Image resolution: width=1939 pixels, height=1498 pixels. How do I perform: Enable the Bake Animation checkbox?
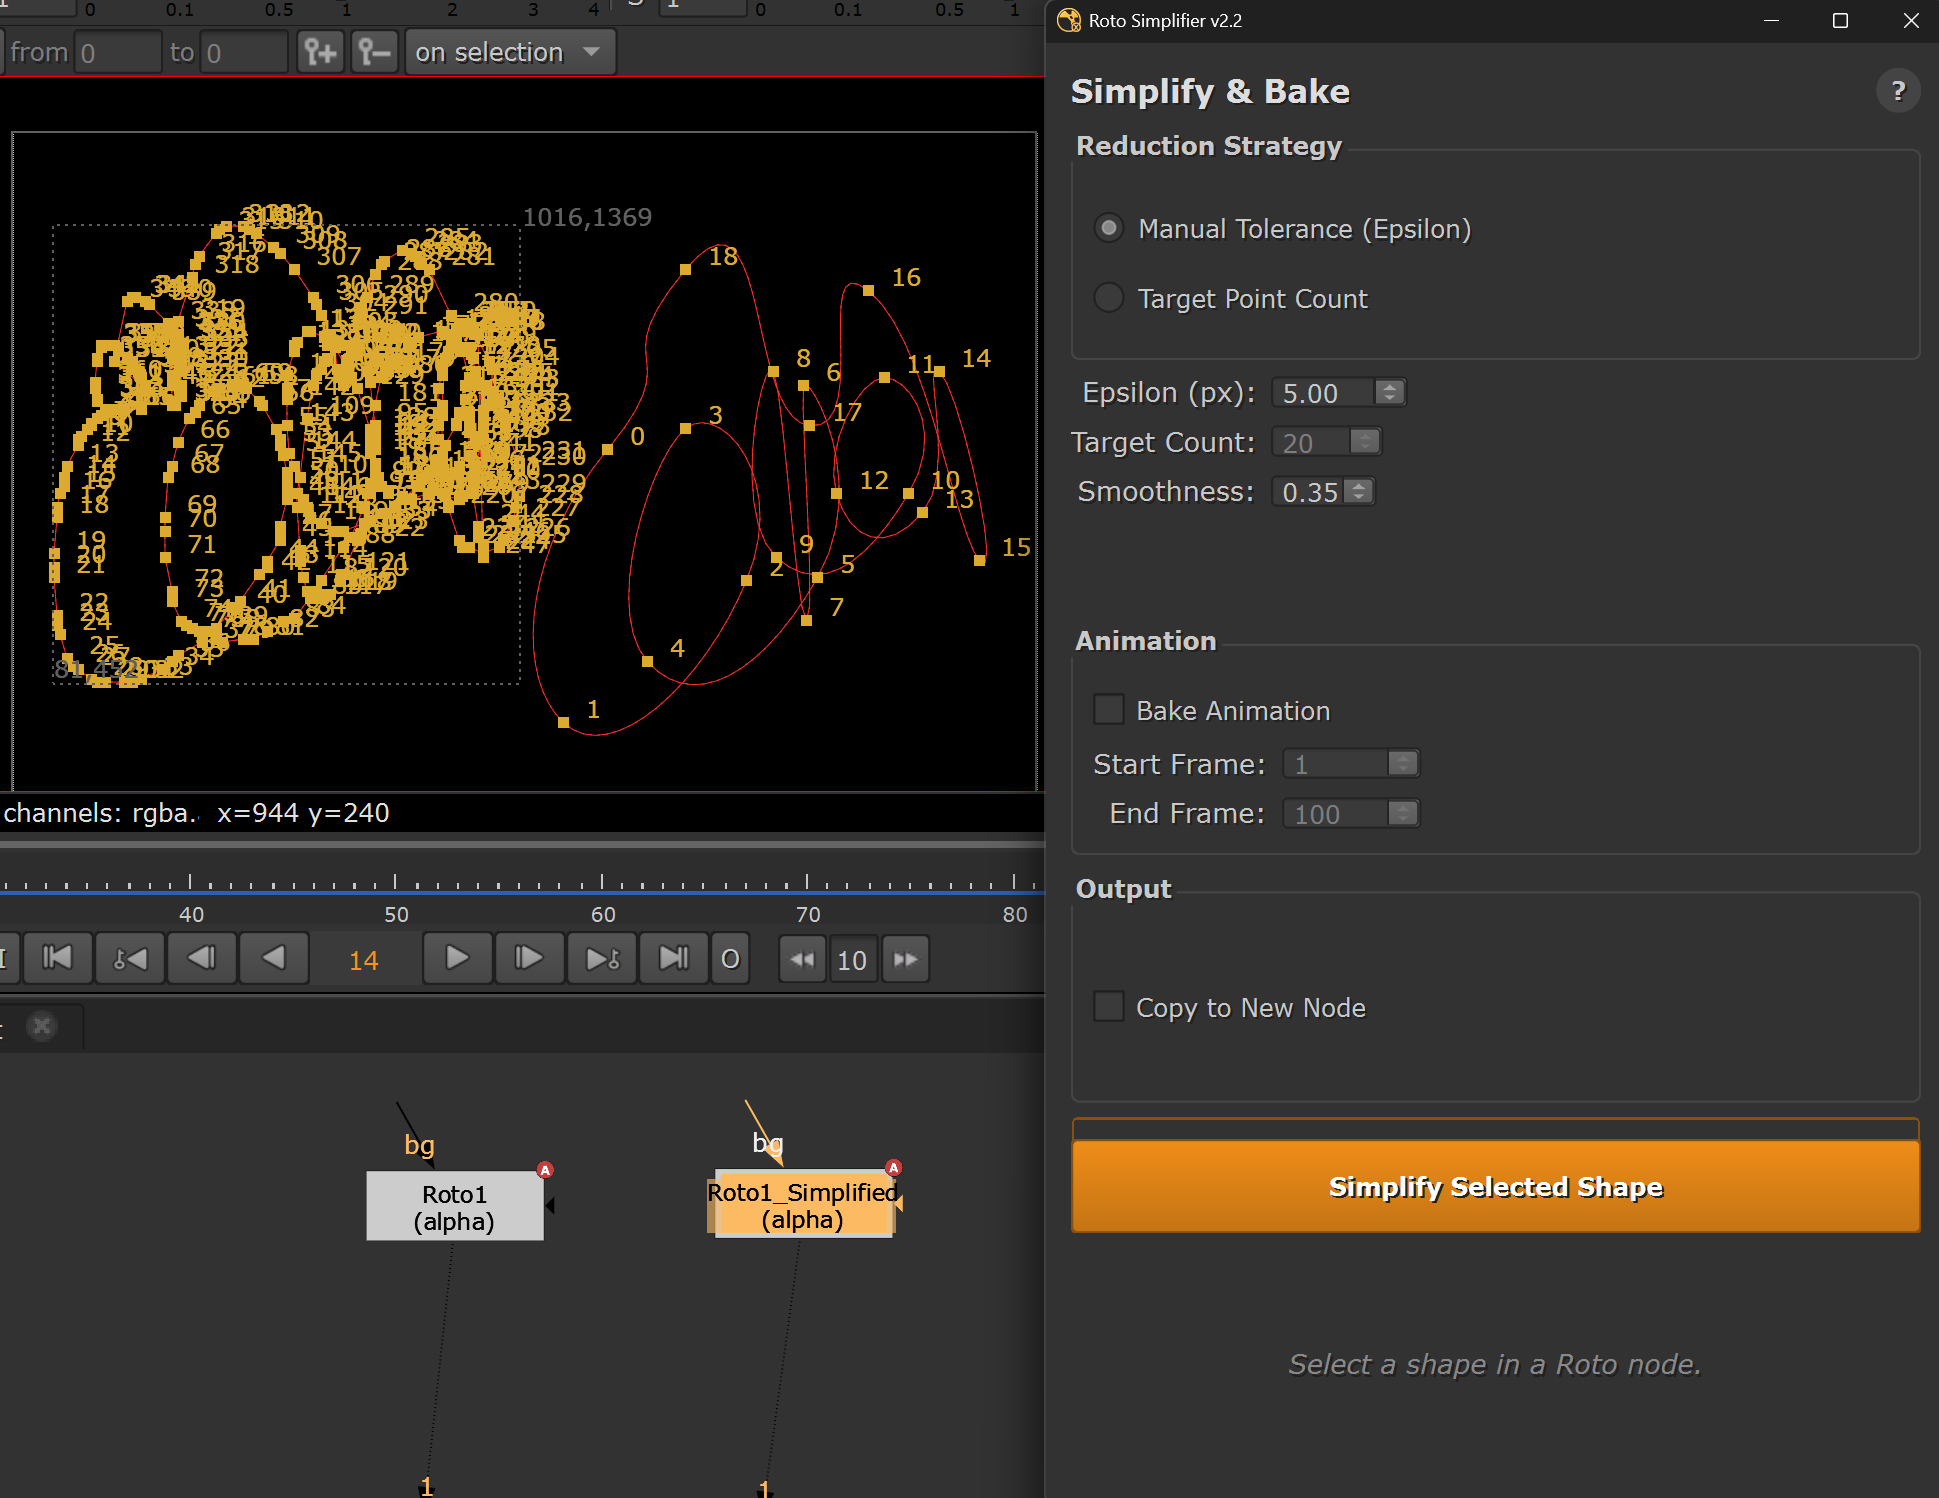point(1109,710)
